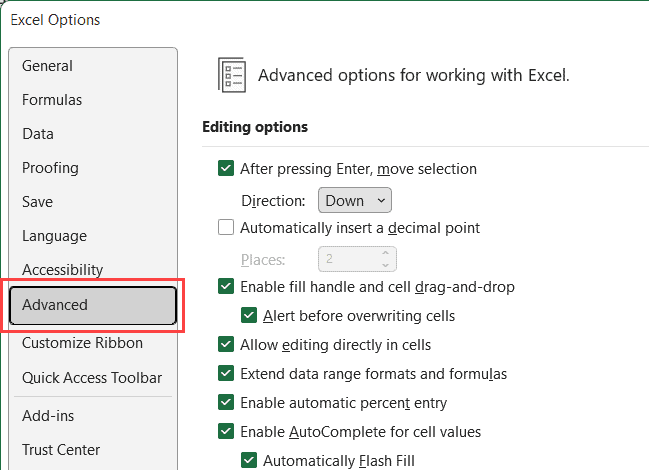This screenshot has width=649, height=470.
Task: Select Accessibility in the sidebar
Action: 62,270
